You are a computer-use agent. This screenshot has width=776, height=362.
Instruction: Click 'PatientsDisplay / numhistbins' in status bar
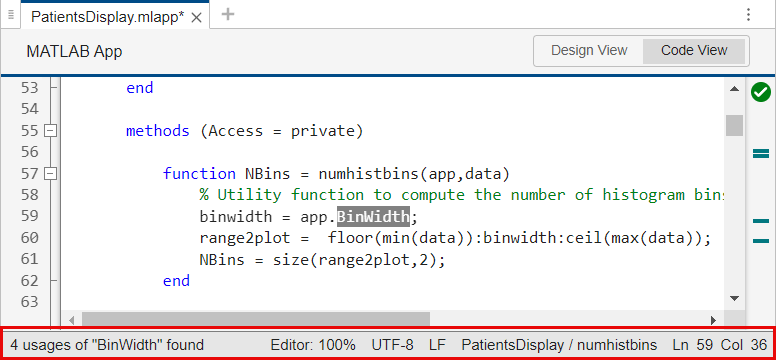[559, 345]
